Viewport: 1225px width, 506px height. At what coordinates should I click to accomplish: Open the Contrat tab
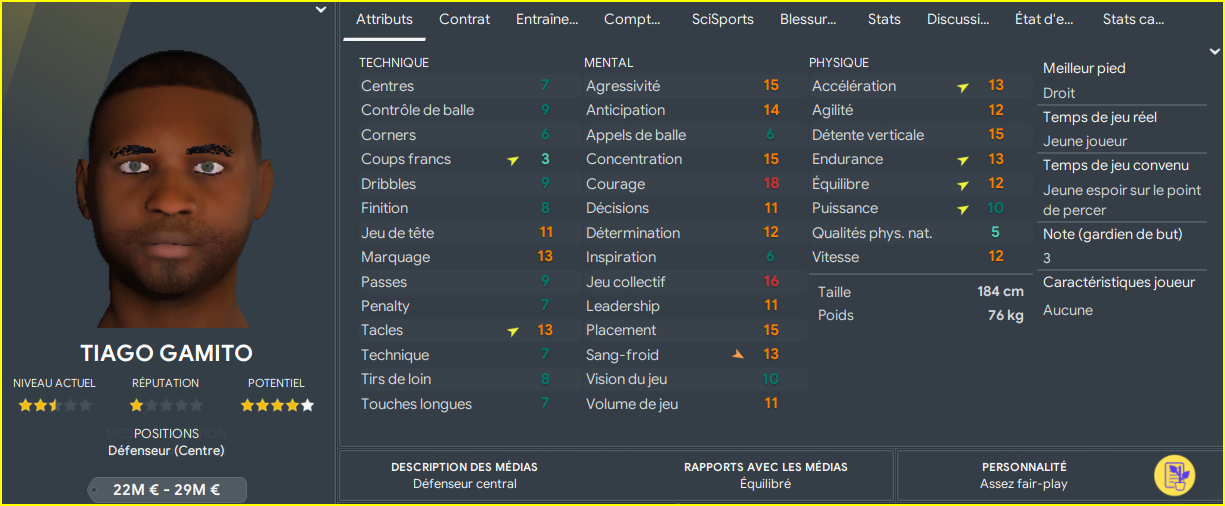(x=464, y=19)
